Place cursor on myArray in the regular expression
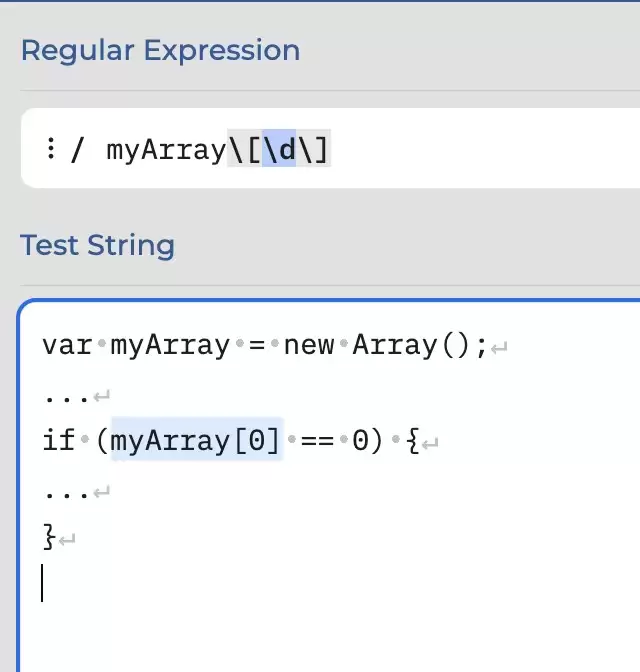The image size is (640, 672). point(166,150)
